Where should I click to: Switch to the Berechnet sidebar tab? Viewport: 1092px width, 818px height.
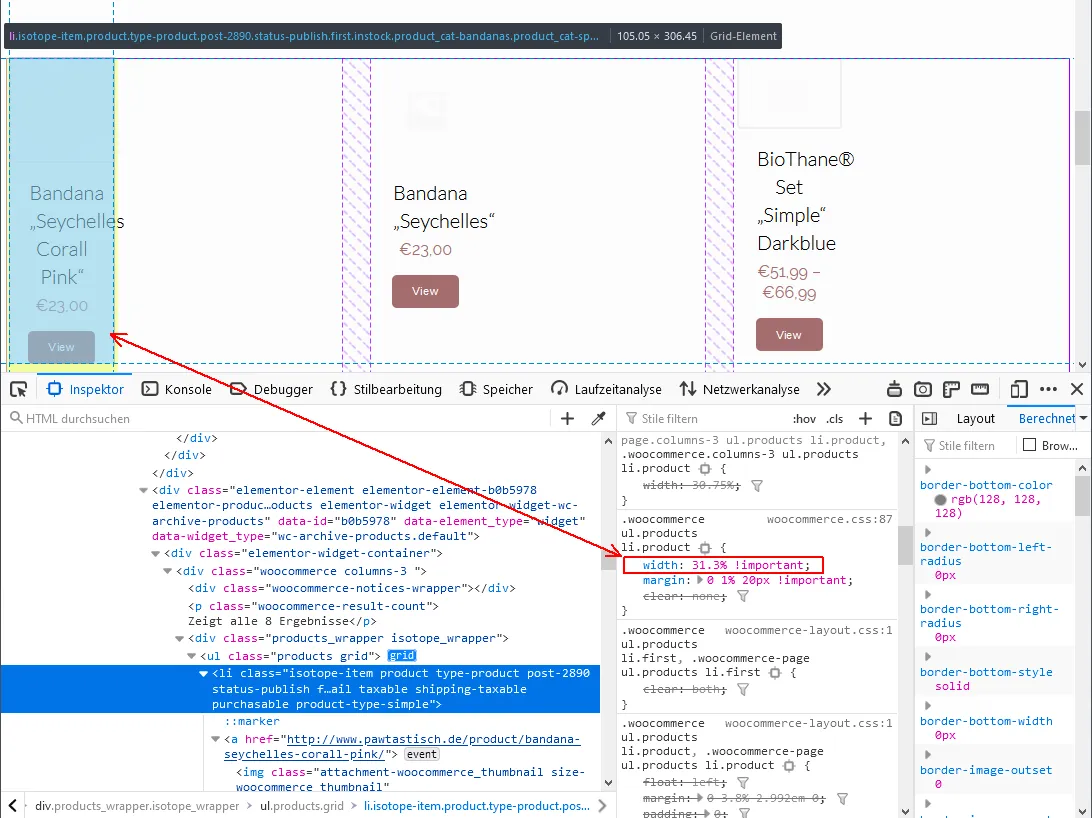point(1046,418)
